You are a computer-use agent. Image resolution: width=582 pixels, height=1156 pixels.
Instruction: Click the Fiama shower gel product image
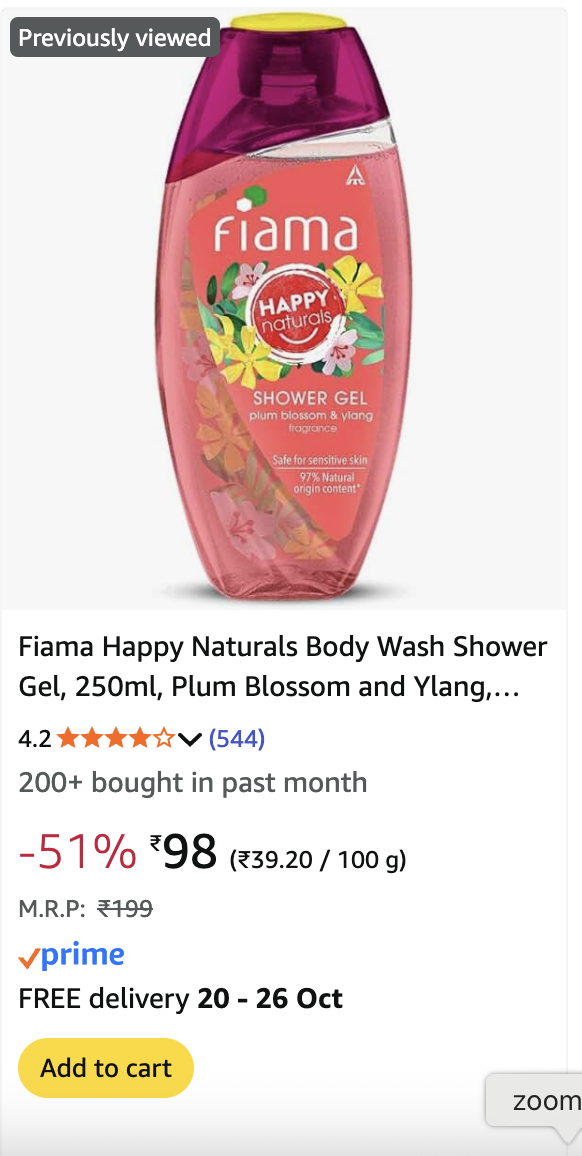coord(284,308)
